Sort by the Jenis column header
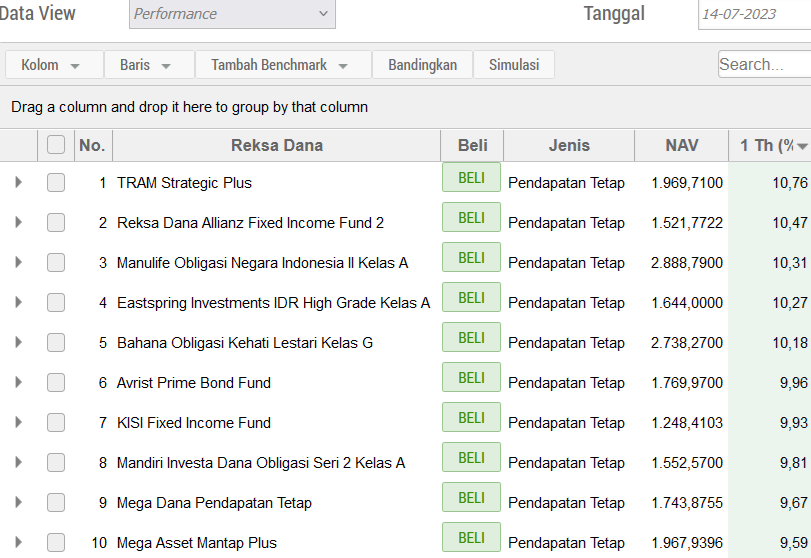Viewport: 811px width, 558px height. [x=569, y=145]
